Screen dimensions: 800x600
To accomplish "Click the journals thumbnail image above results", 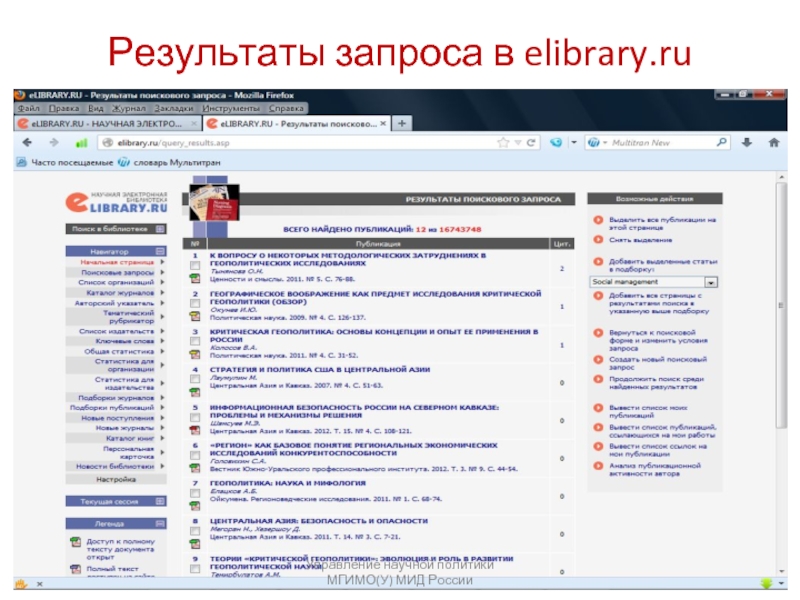I will pos(214,202).
